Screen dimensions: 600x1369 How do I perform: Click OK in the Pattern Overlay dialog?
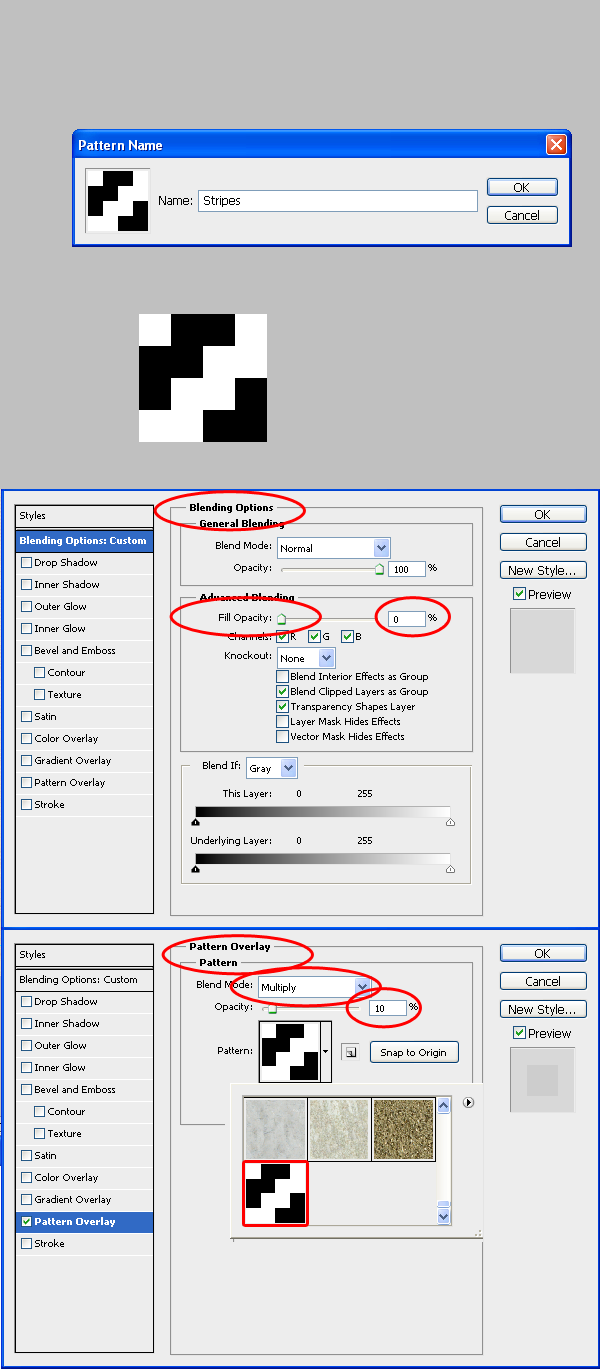pos(543,954)
